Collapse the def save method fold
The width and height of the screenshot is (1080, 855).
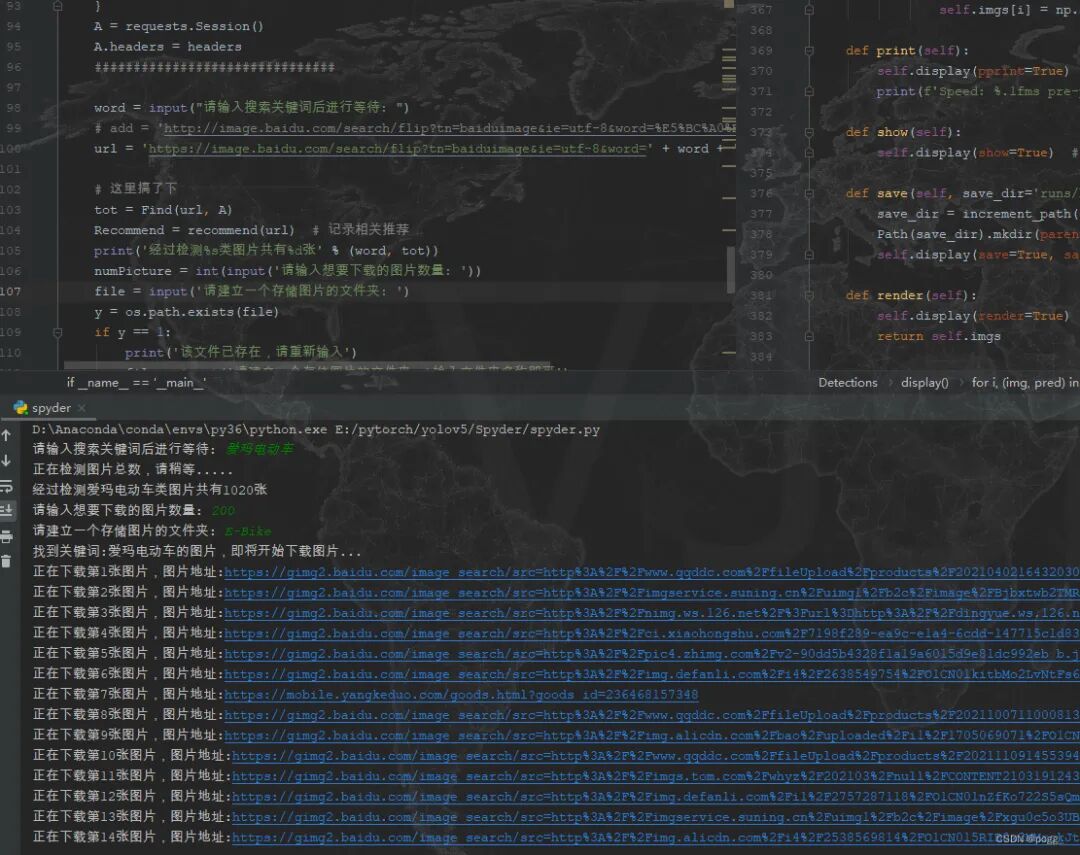[x=809, y=194]
